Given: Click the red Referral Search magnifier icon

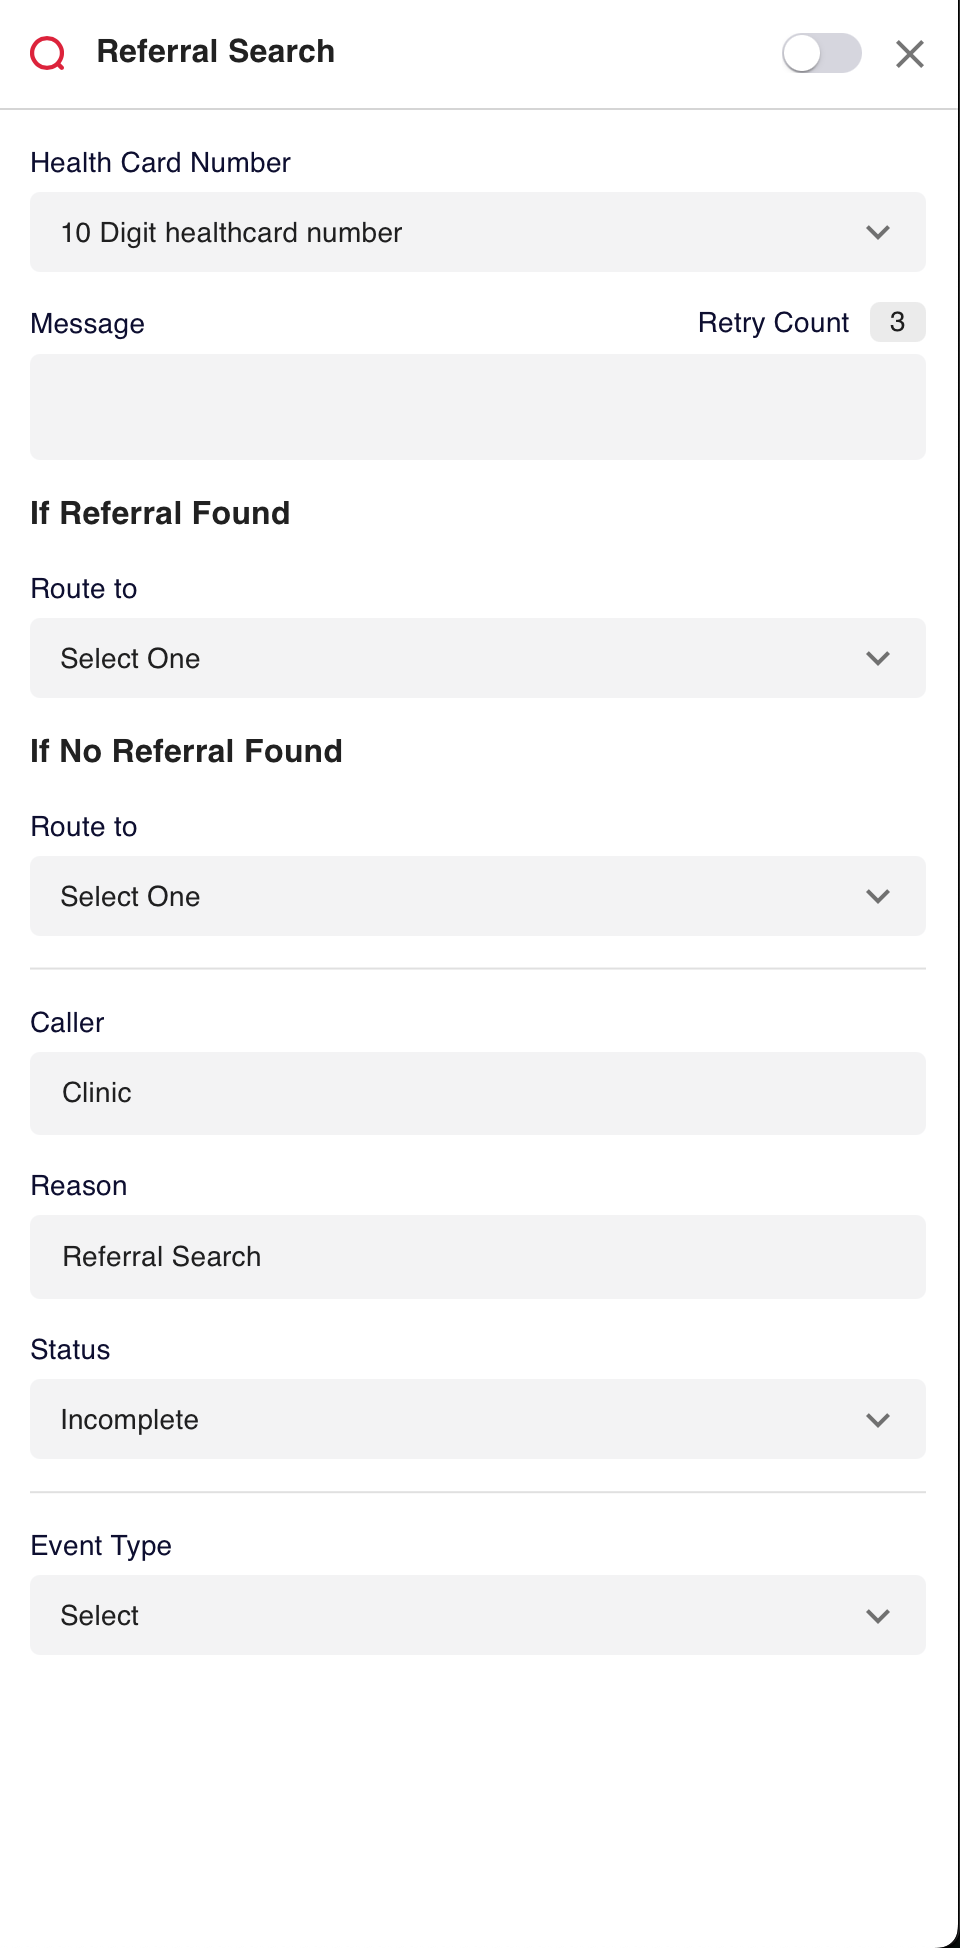Looking at the screenshot, I should 47,53.
